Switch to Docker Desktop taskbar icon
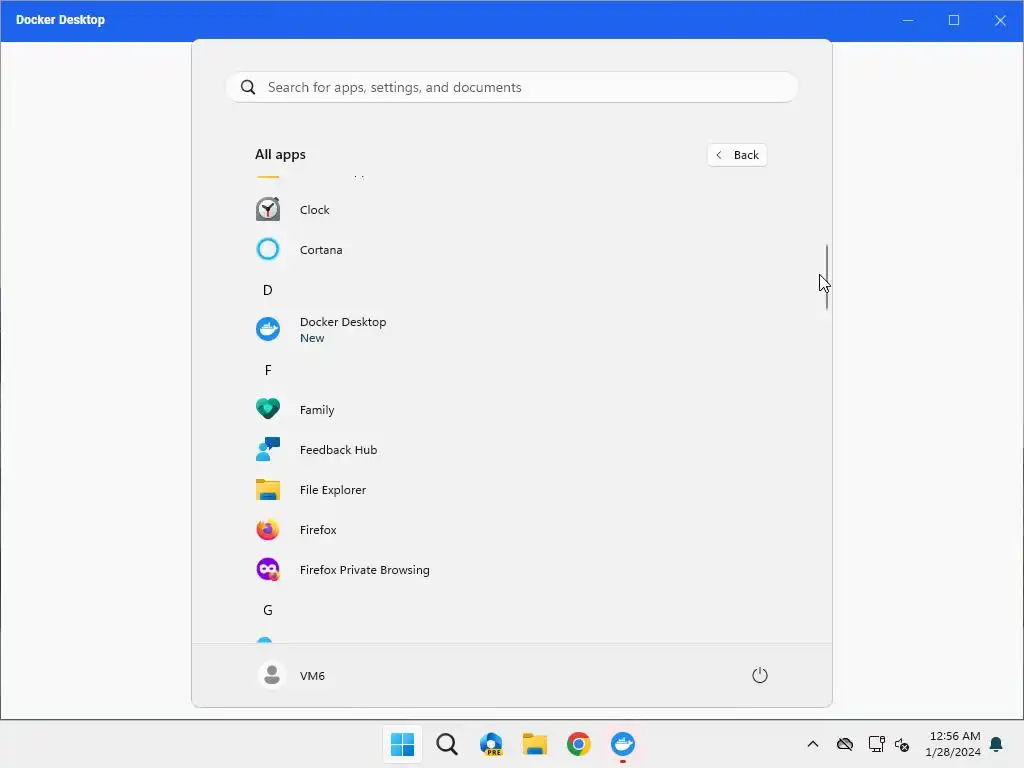 623,744
